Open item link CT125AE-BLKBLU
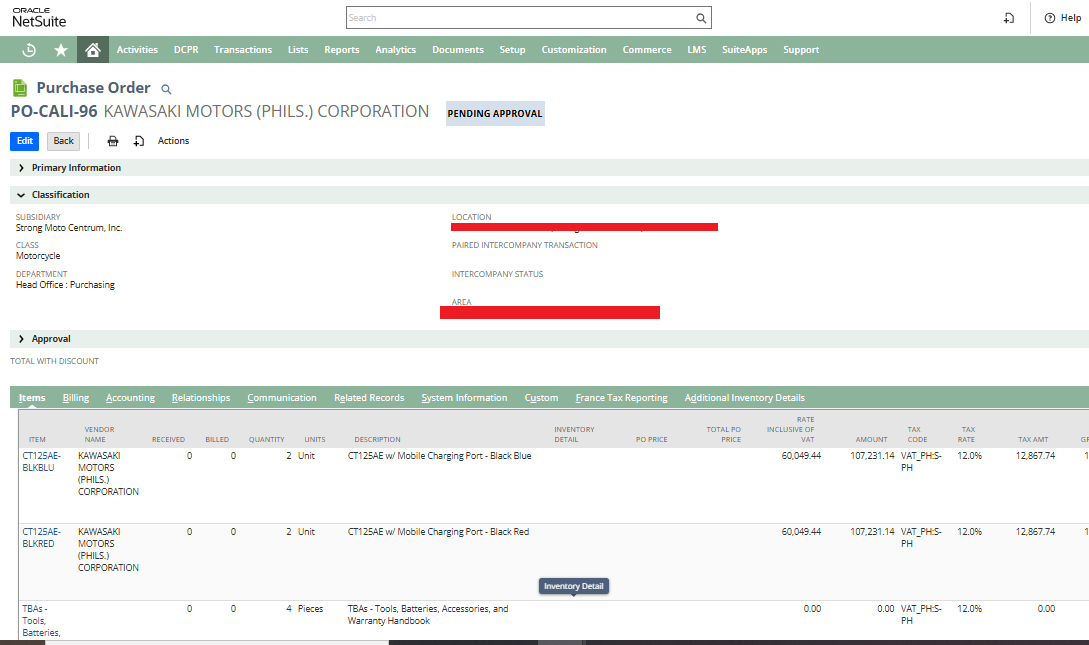 [x=42, y=462]
